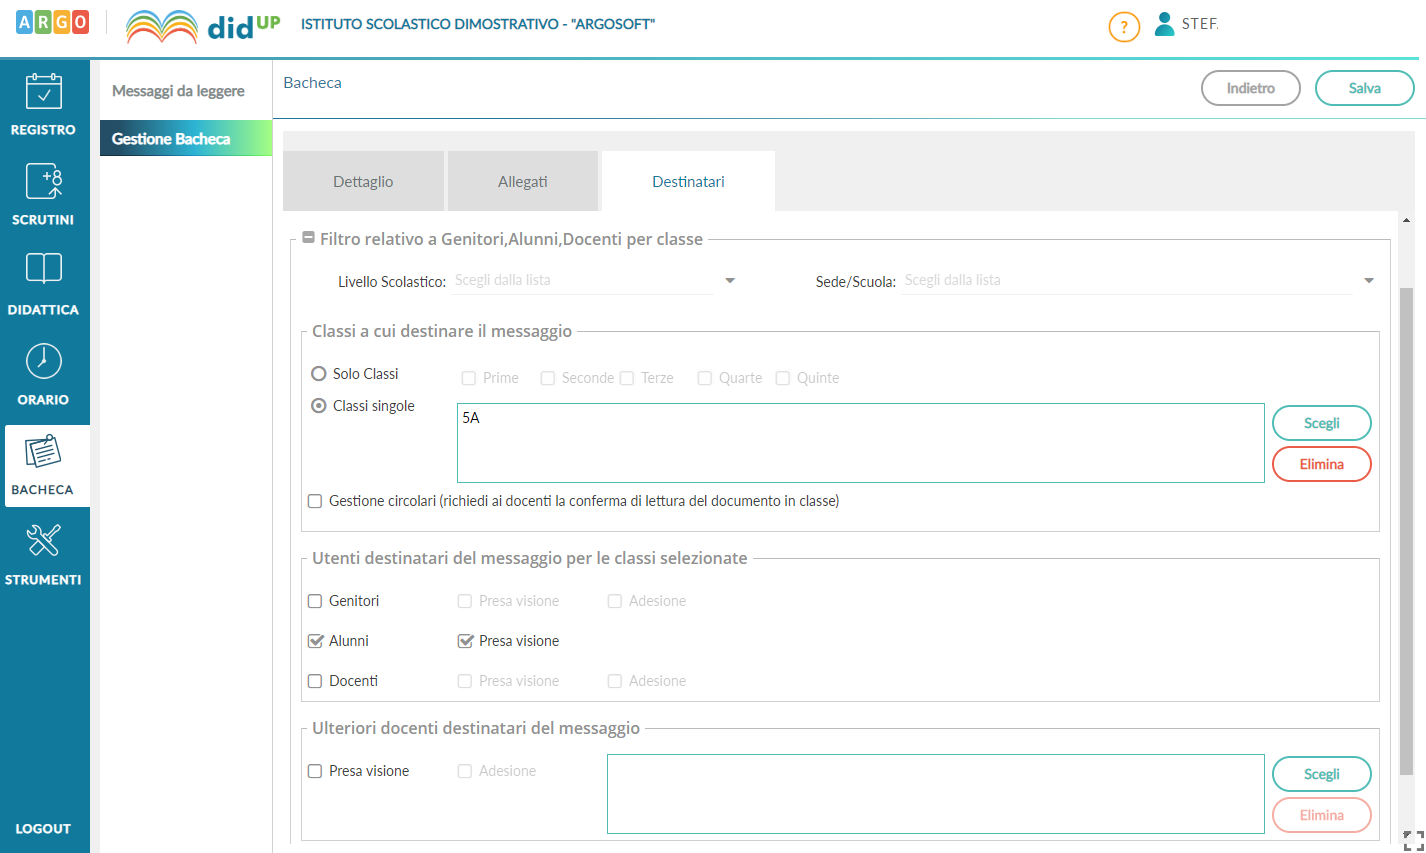
Task: Click the Istituto Scolastico Dimostrativo title
Action: (478, 24)
